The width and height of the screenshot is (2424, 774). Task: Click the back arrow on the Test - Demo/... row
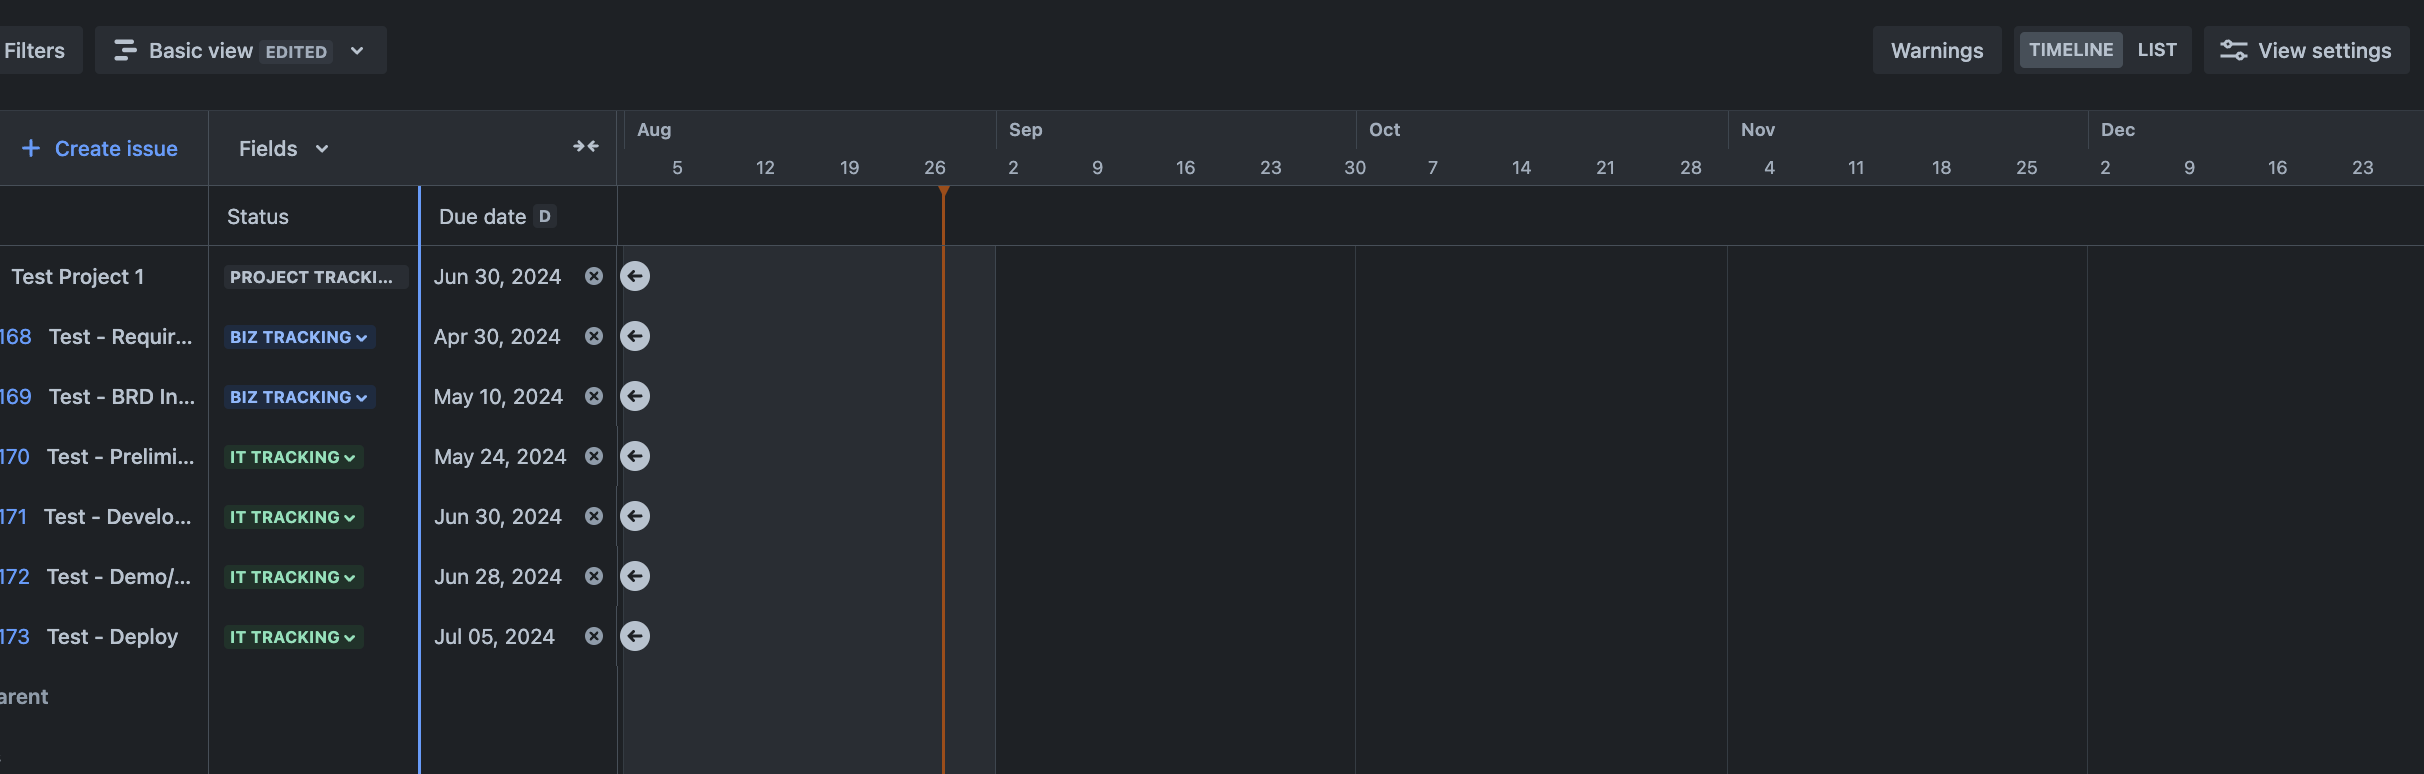635,576
